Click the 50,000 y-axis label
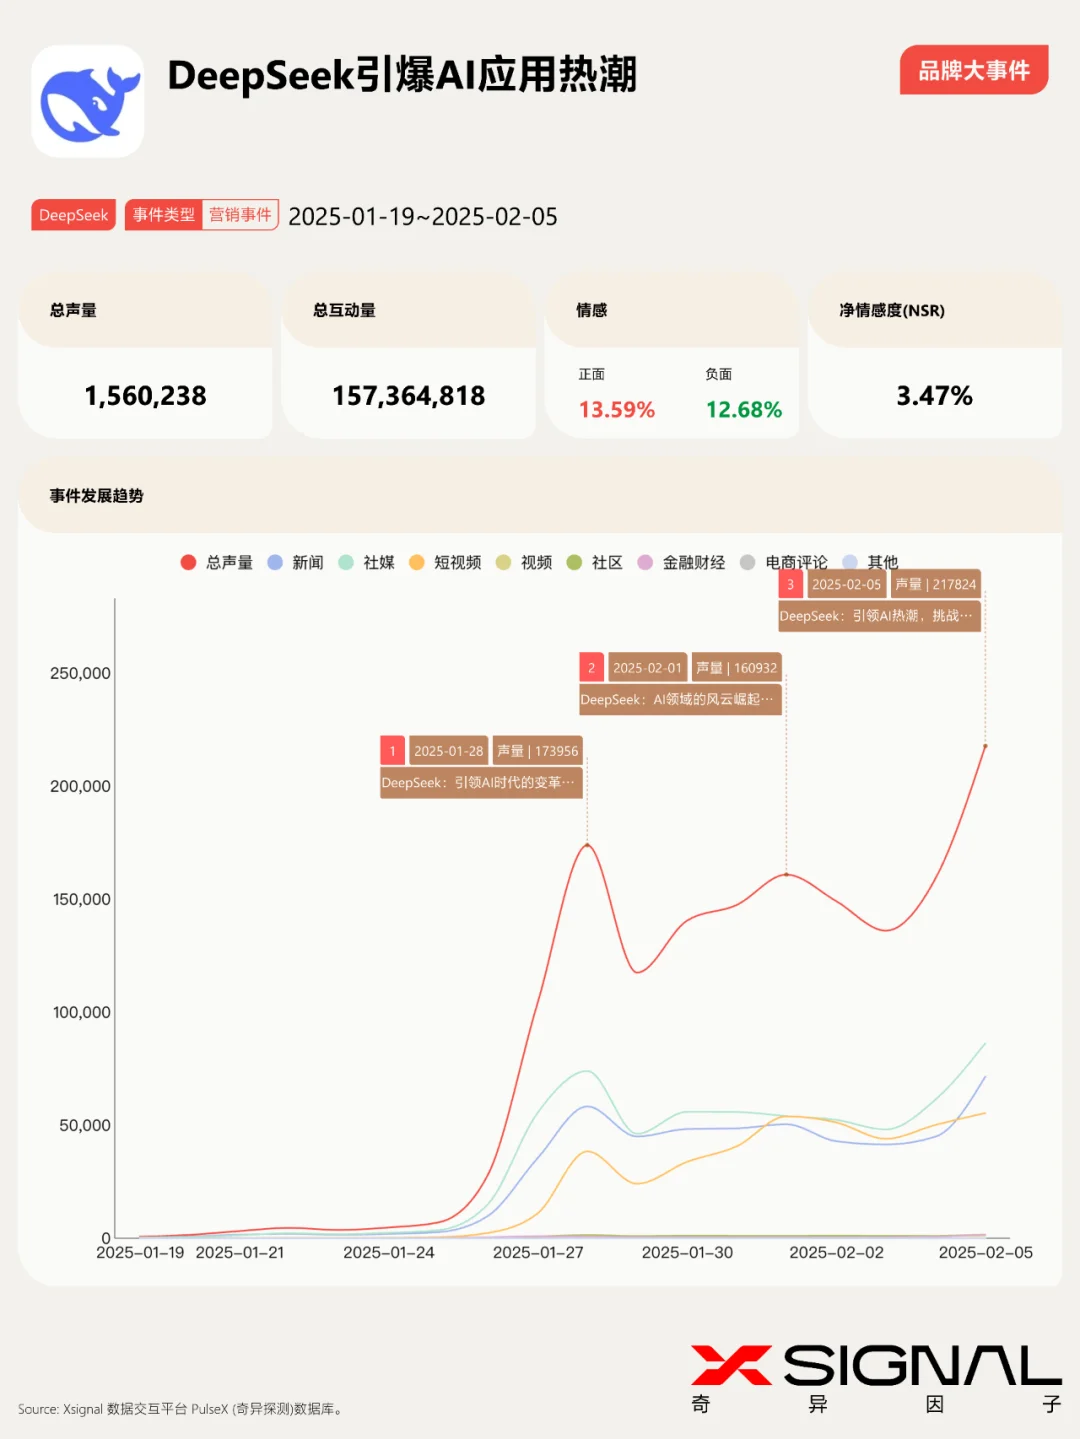The image size is (1080, 1439). (85, 1126)
